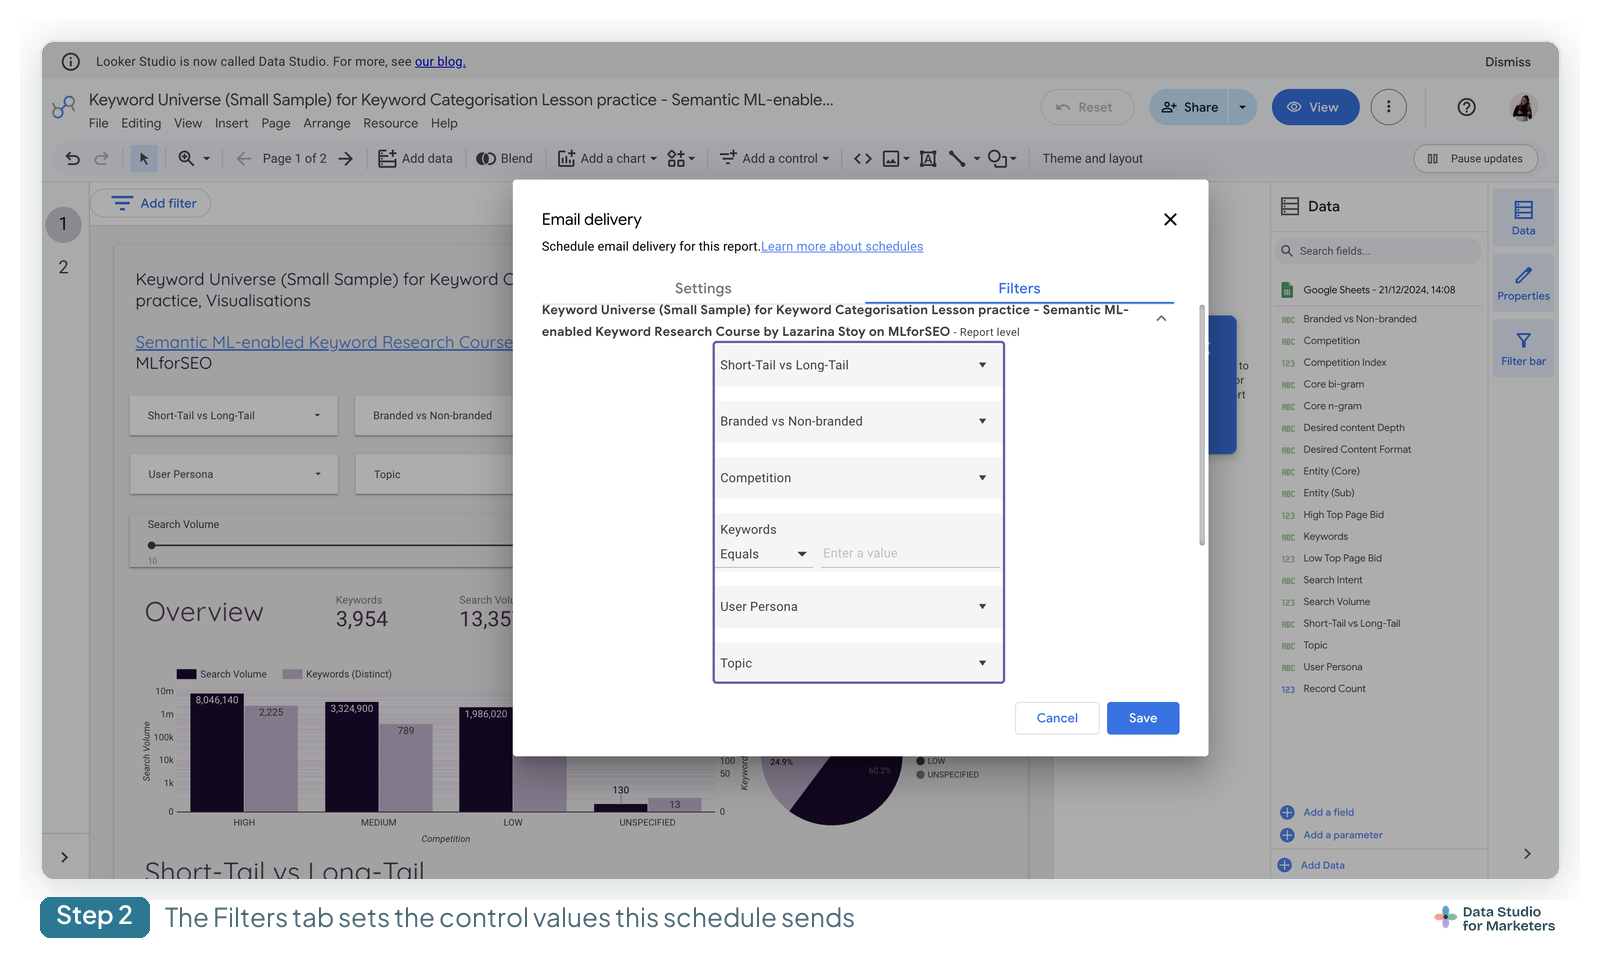Screen dimensions: 1600x954
Task: Open the Keywords Equals operator dropdown
Action: [764, 554]
